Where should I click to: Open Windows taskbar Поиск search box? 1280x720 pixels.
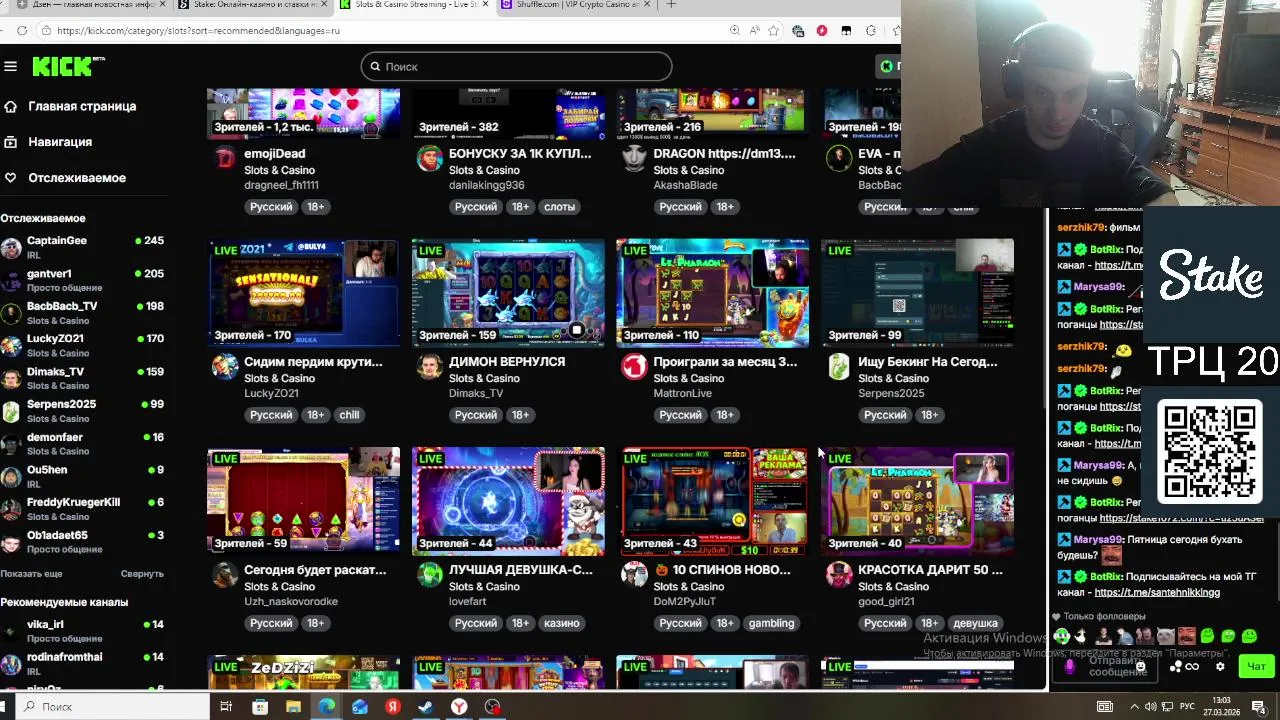click(x=114, y=706)
